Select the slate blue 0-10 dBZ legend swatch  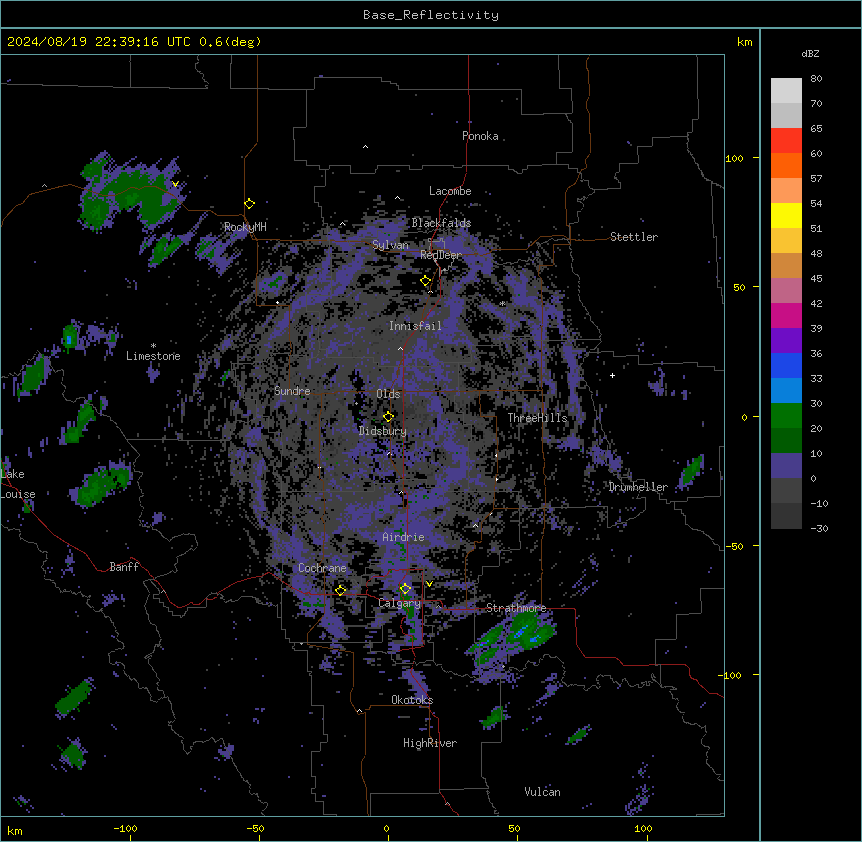click(x=786, y=465)
